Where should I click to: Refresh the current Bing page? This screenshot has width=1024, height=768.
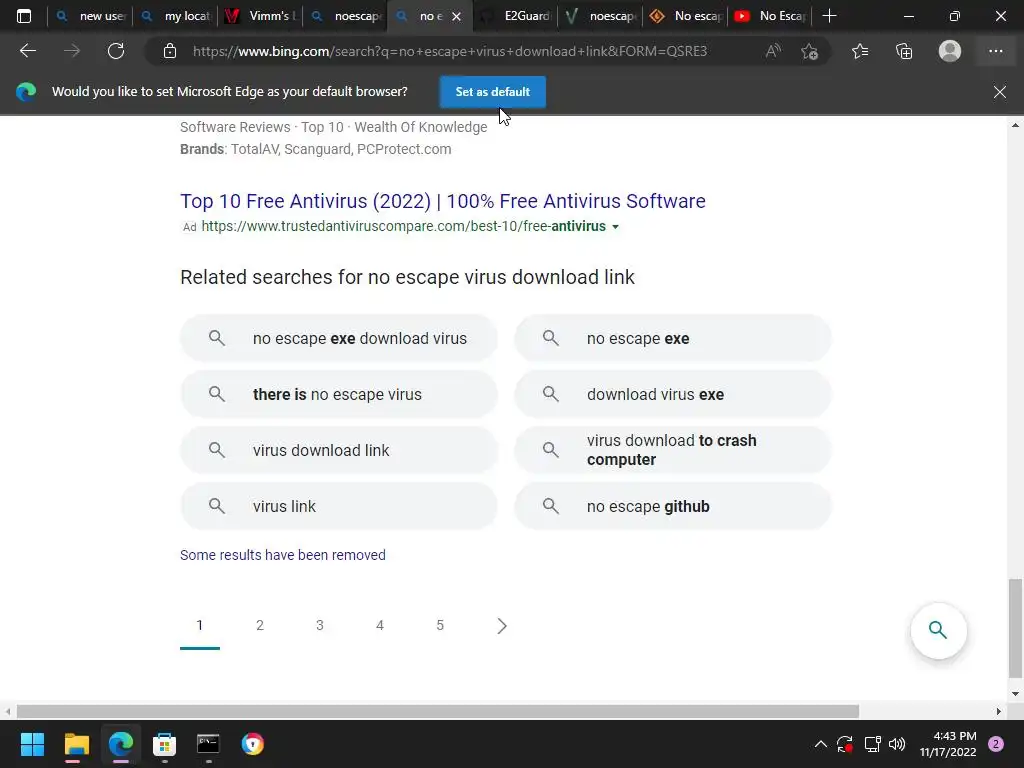116,51
